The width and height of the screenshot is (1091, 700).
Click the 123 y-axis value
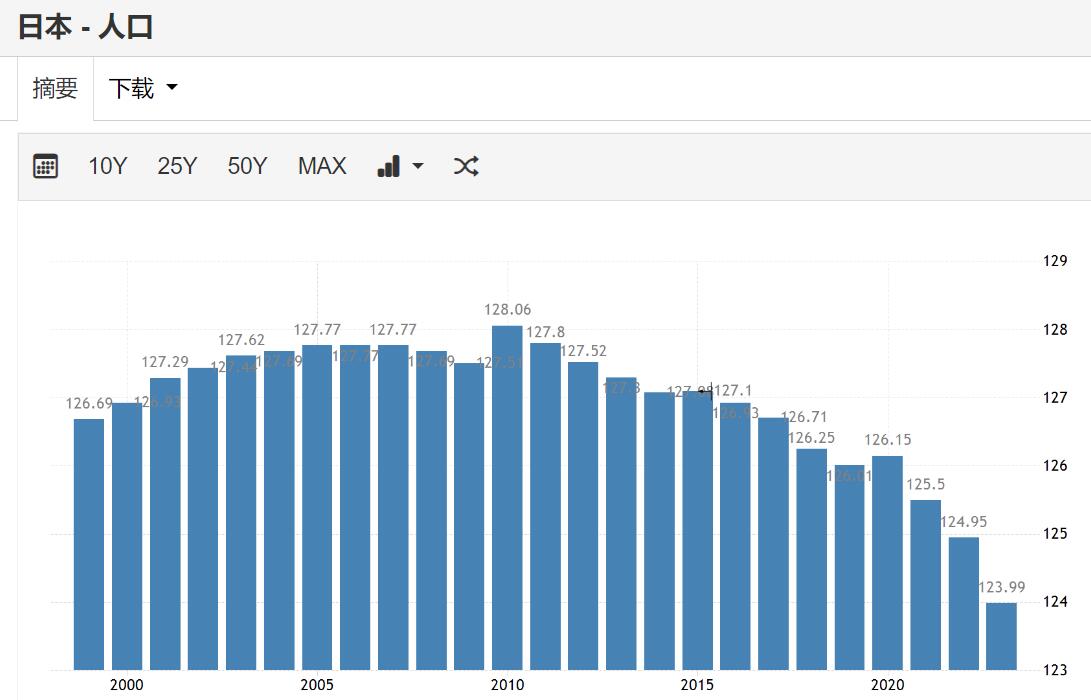coord(1055,670)
